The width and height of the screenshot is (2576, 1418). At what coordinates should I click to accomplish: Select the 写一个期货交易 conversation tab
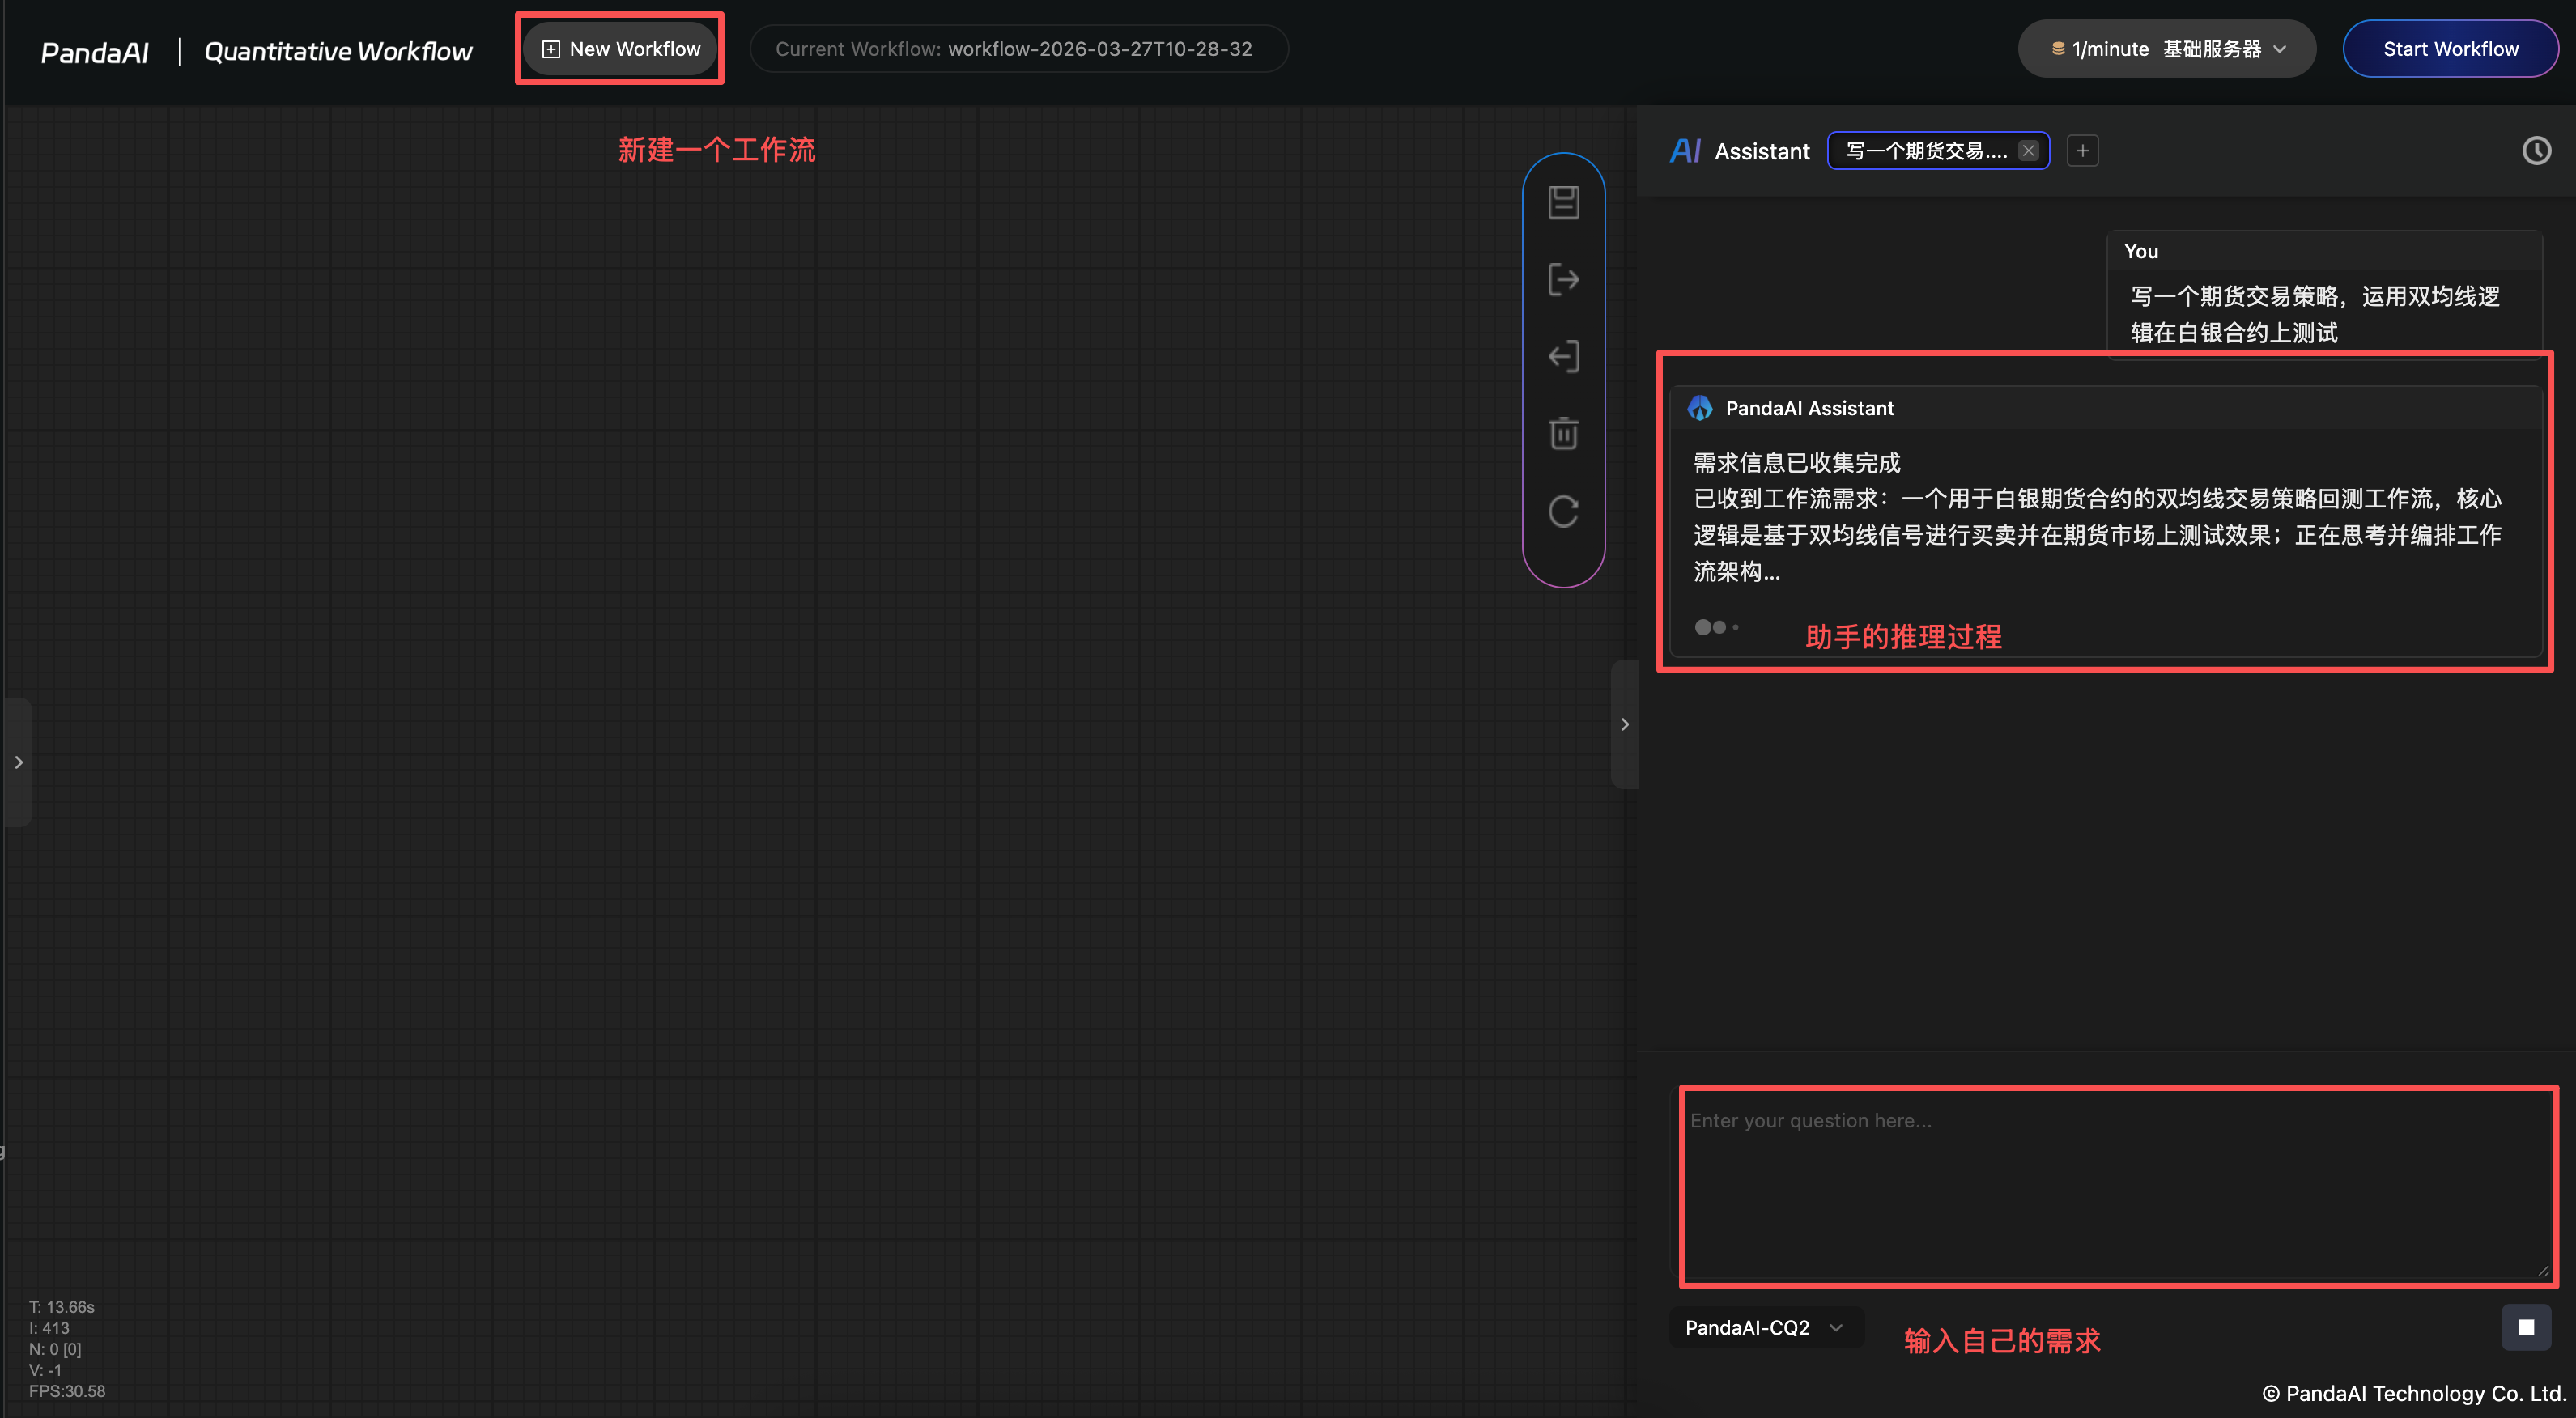coord(1925,151)
